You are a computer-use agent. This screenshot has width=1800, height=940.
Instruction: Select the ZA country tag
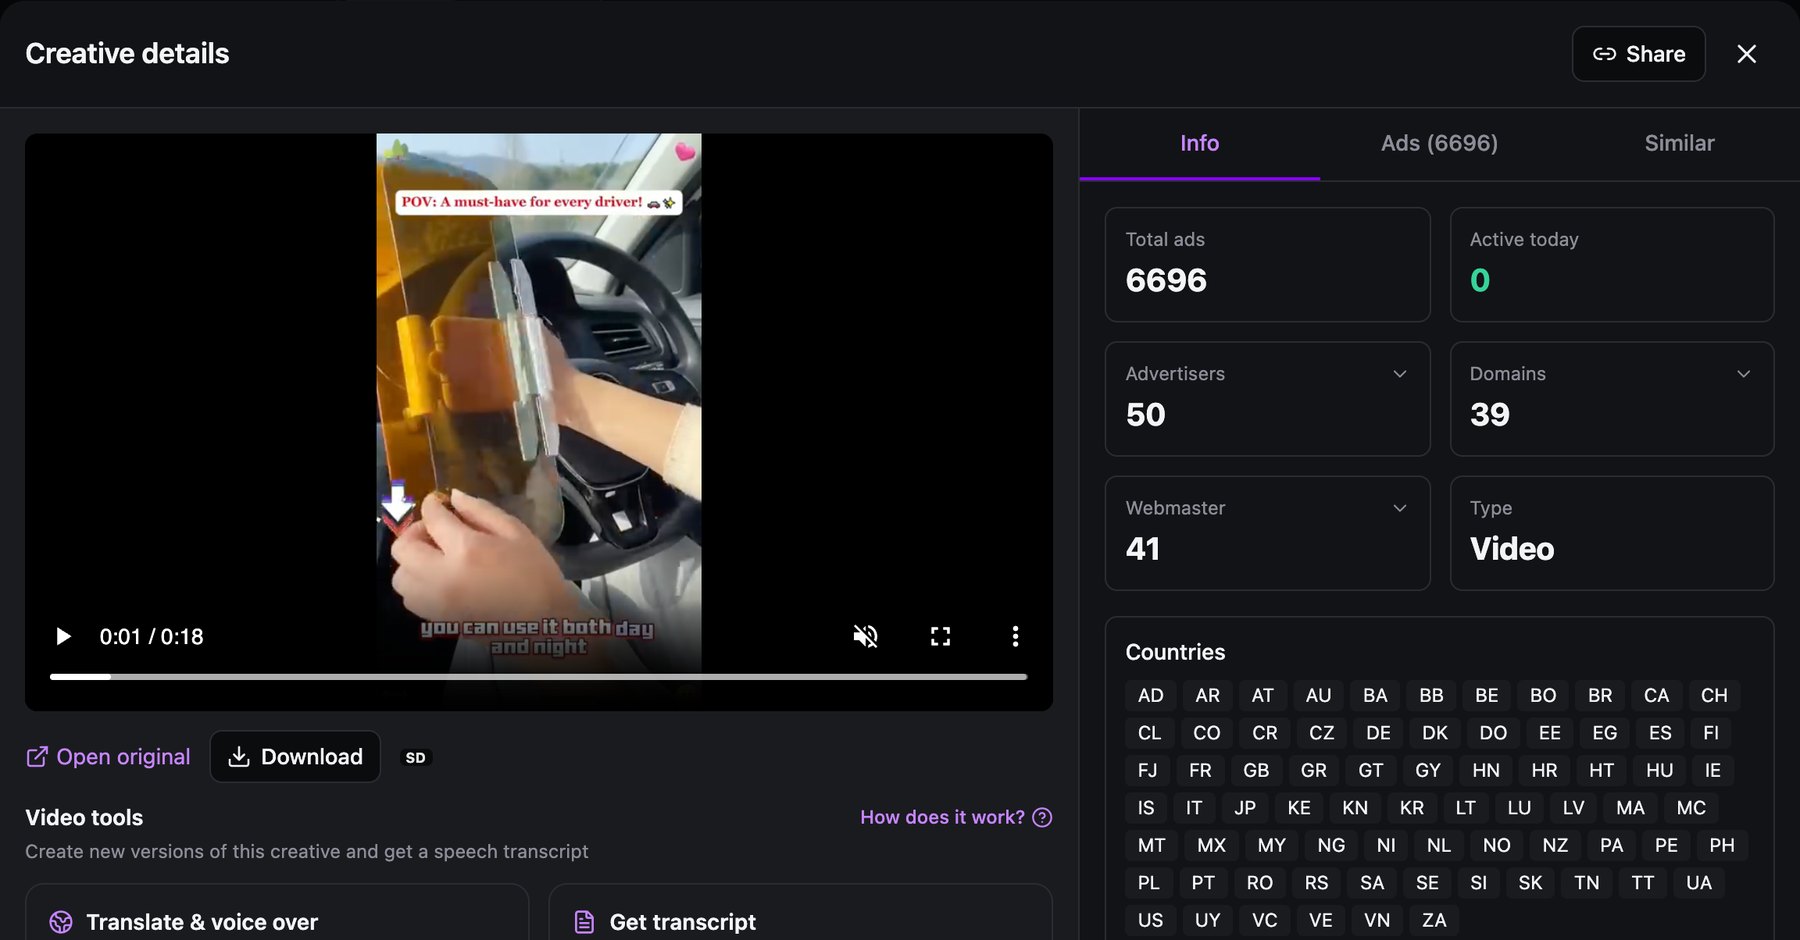click(1434, 920)
